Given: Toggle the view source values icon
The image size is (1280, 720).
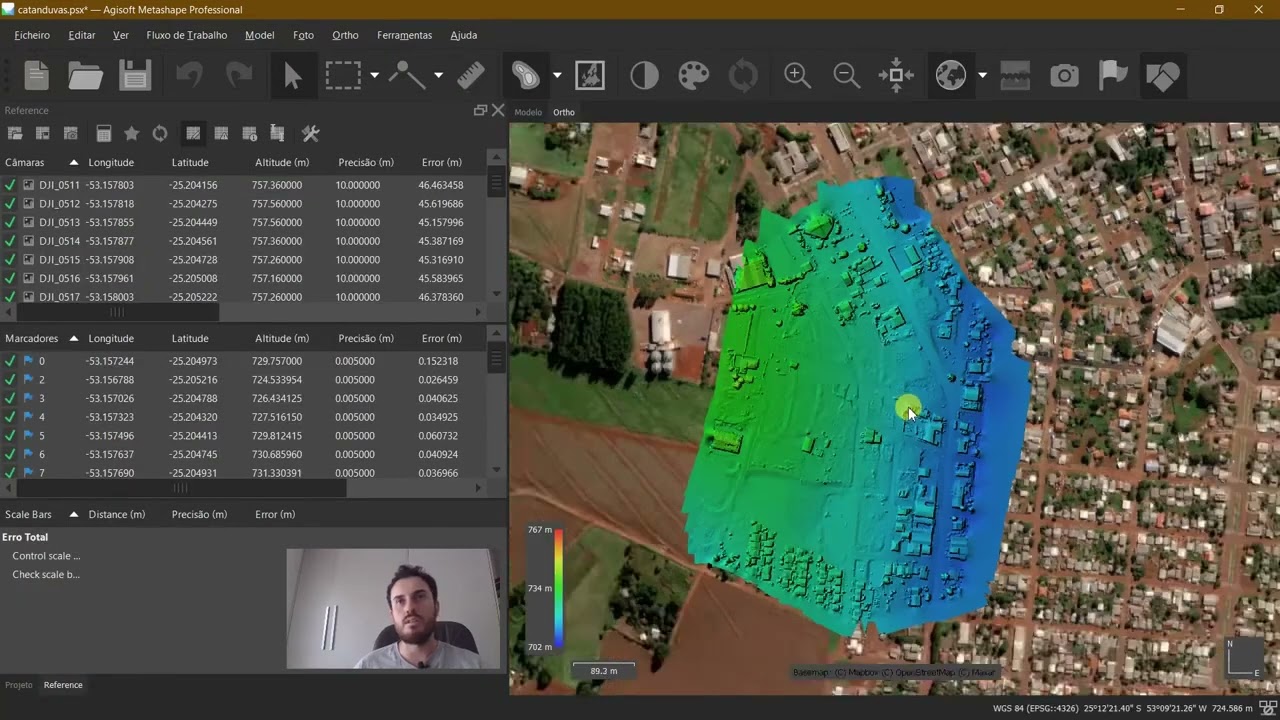Looking at the screenshot, I should coord(193,133).
